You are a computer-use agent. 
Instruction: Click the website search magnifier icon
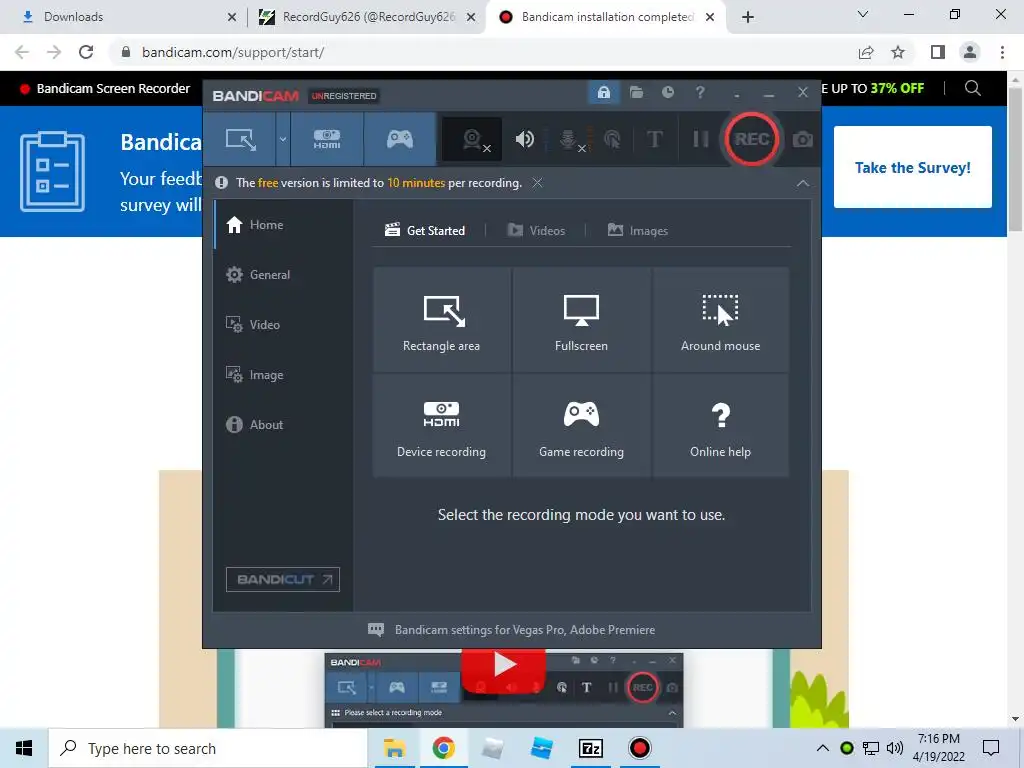pyautogui.click(x=972, y=88)
